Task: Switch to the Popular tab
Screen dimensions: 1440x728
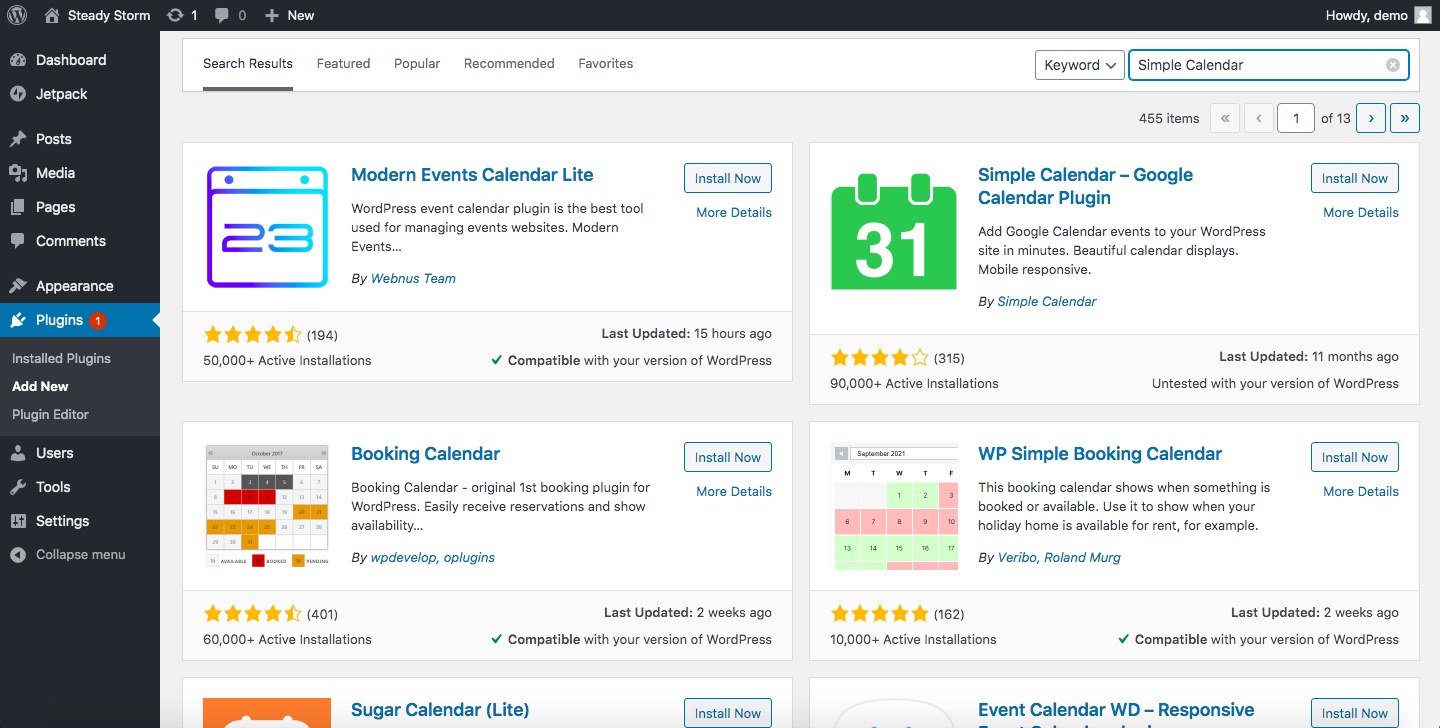Action: pos(417,64)
